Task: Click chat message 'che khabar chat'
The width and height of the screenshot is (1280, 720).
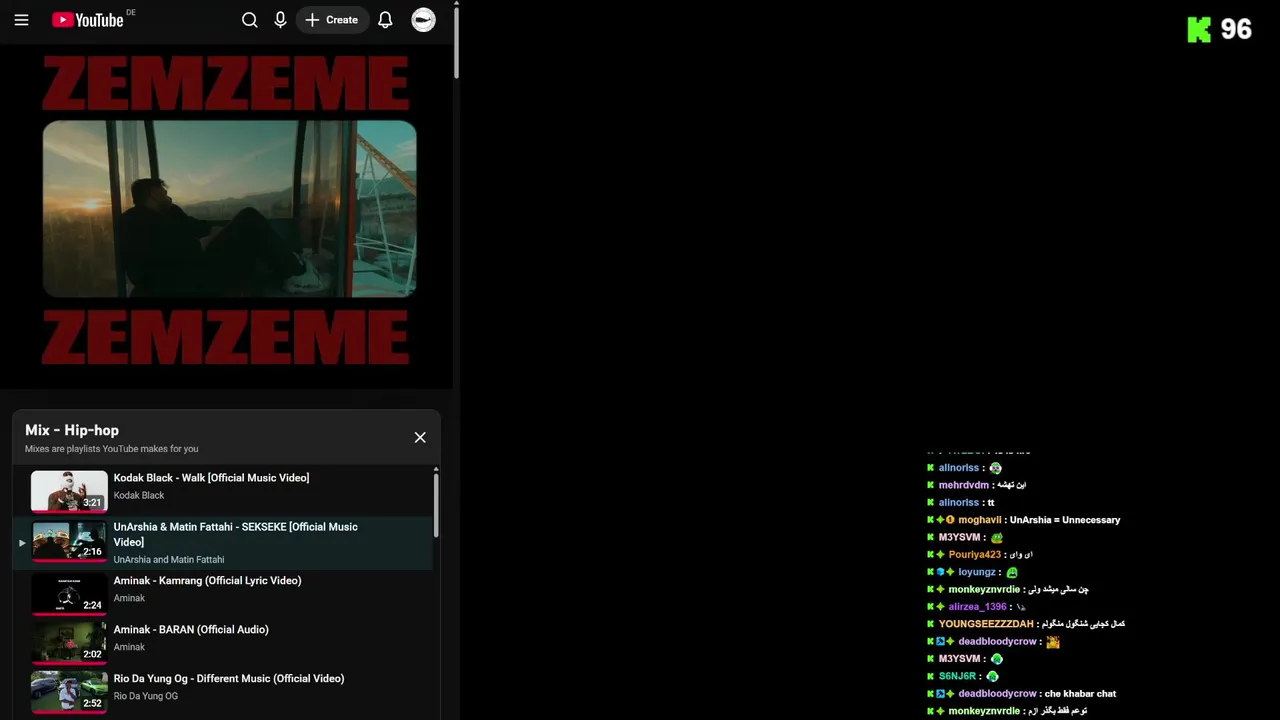Action: 1080,694
